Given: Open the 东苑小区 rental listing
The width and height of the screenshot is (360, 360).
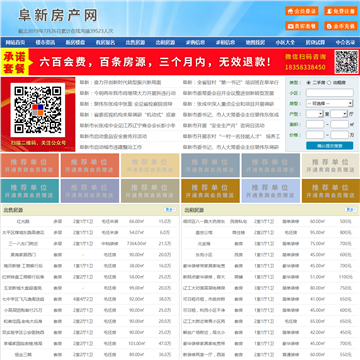Looking at the screenshot, I should tap(204, 255).
